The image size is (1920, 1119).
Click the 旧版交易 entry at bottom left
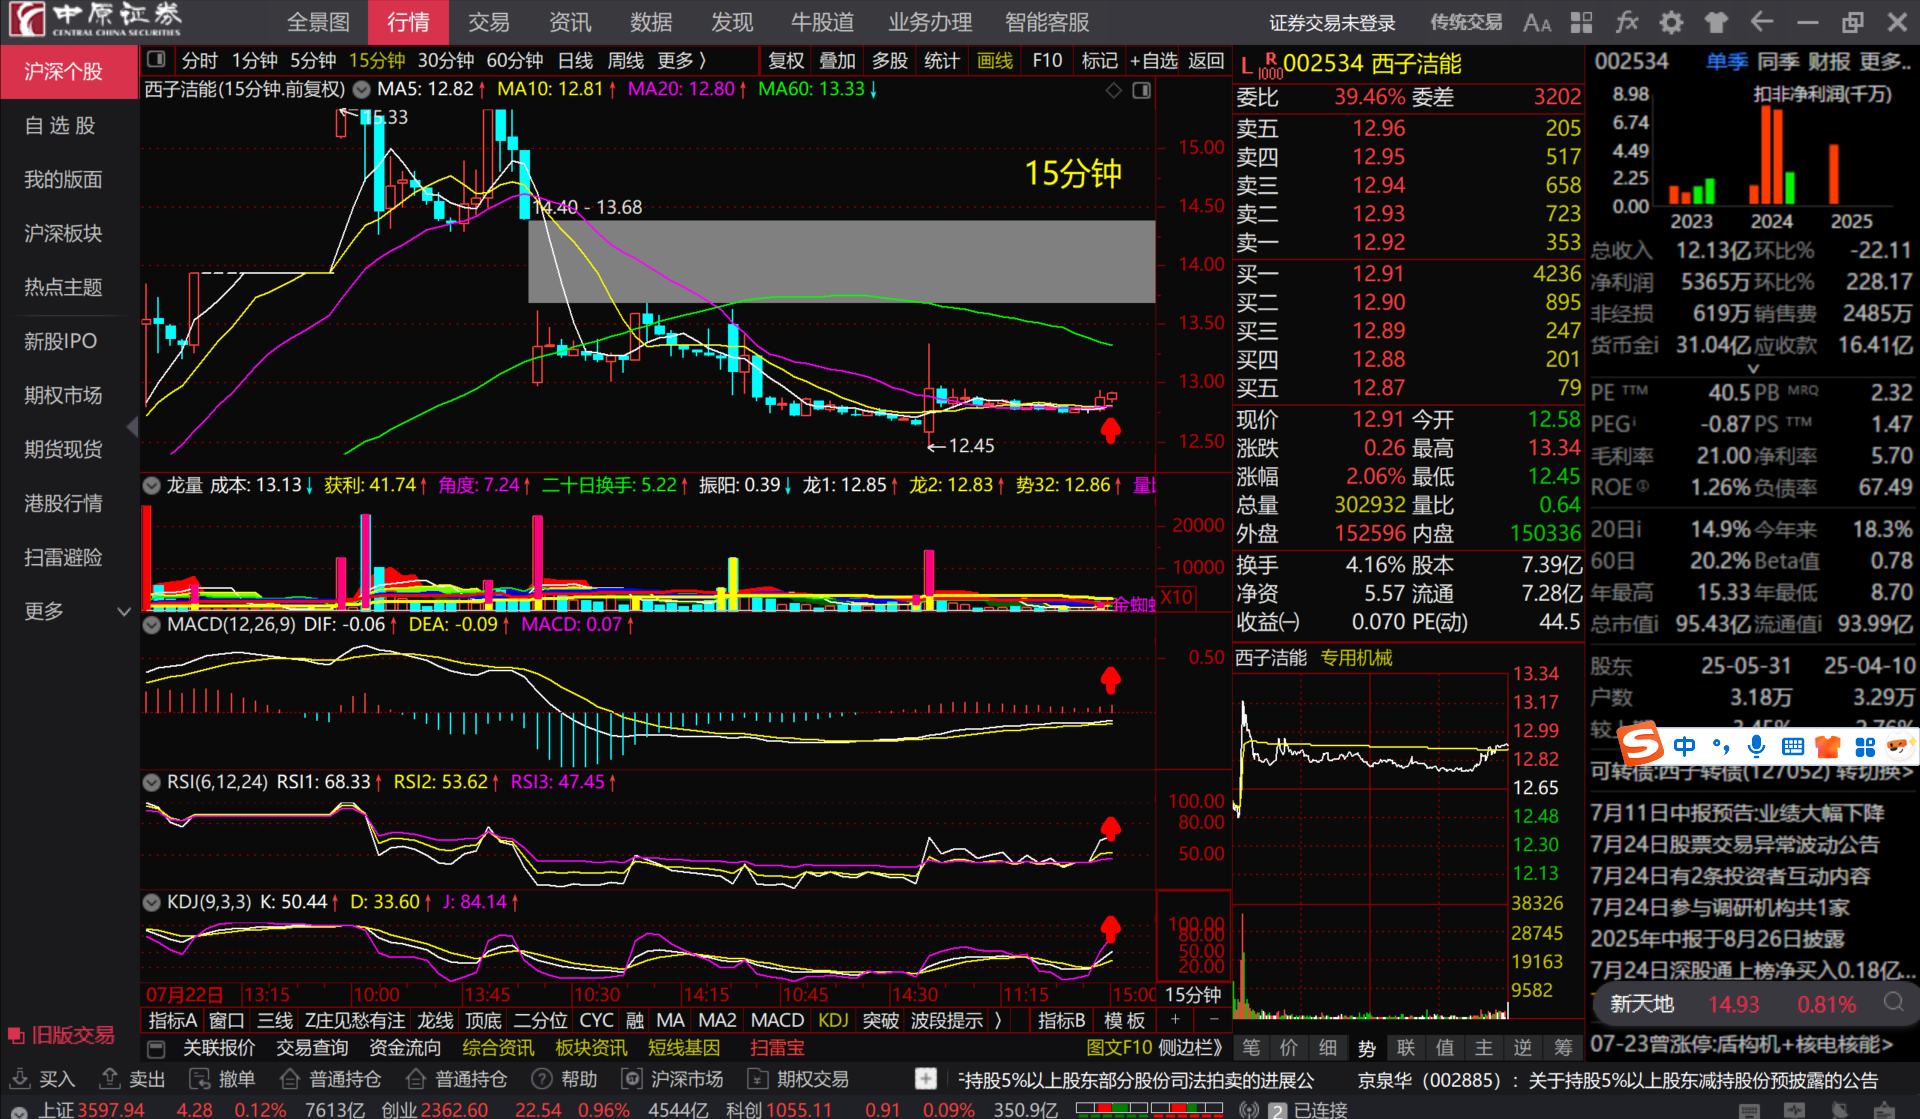[x=62, y=1035]
